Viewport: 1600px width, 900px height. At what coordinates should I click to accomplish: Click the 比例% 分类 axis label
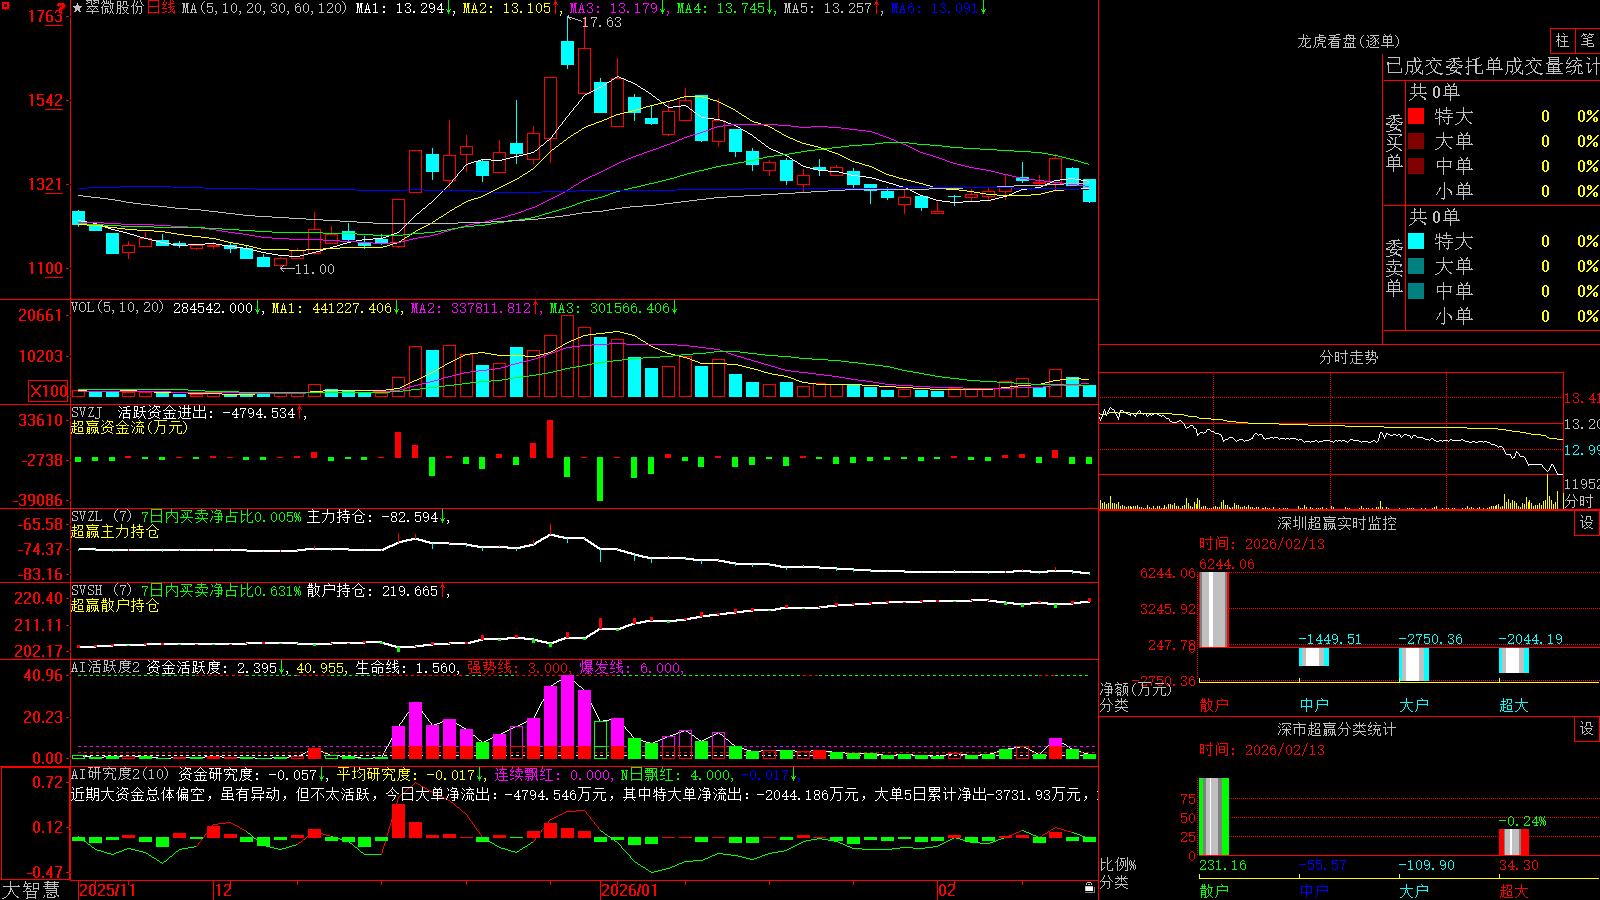(1119, 873)
